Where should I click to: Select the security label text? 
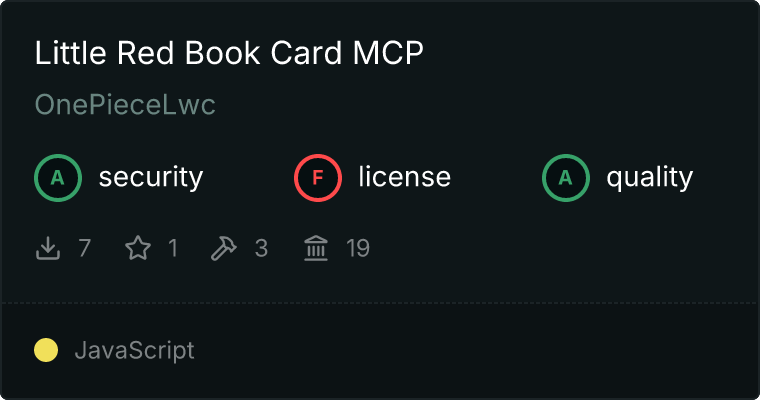(x=151, y=177)
